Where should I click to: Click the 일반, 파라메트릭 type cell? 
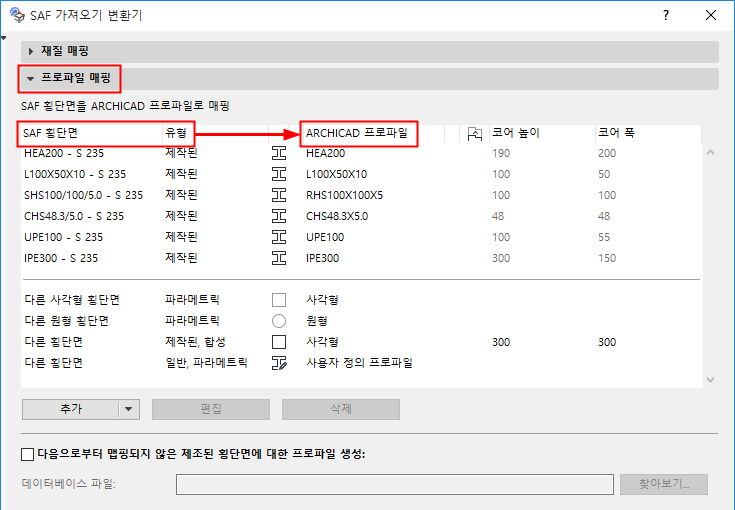tap(206, 363)
